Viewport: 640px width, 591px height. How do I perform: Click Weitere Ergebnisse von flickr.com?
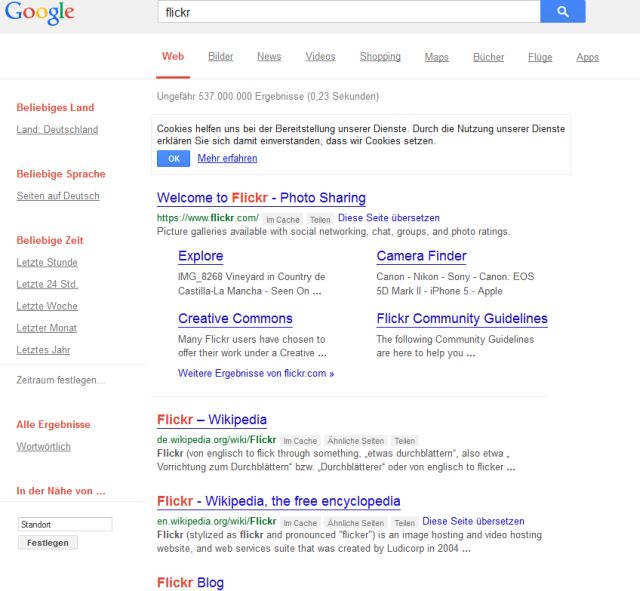pyautogui.click(x=256, y=373)
